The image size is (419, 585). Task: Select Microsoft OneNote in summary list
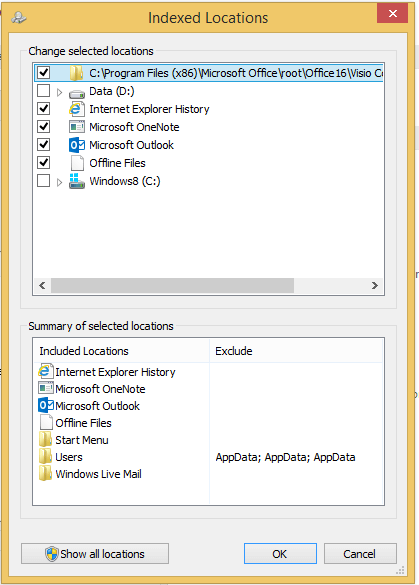[100, 389]
